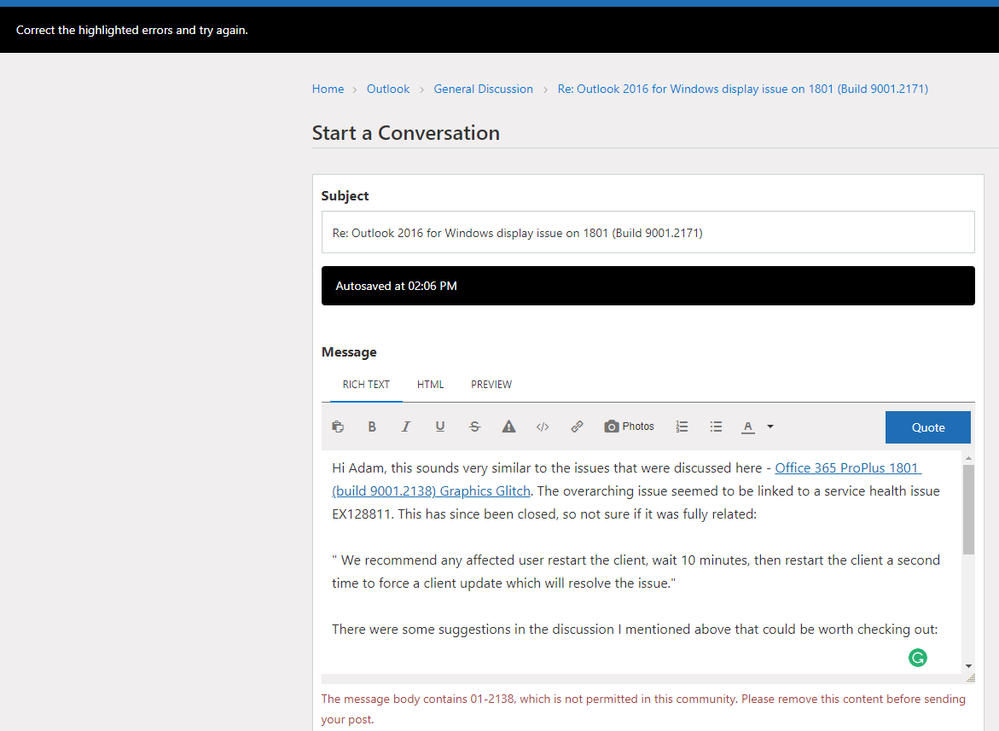The width and height of the screenshot is (999, 731).
Task: Click the text color A icon
Action: (748, 427)
